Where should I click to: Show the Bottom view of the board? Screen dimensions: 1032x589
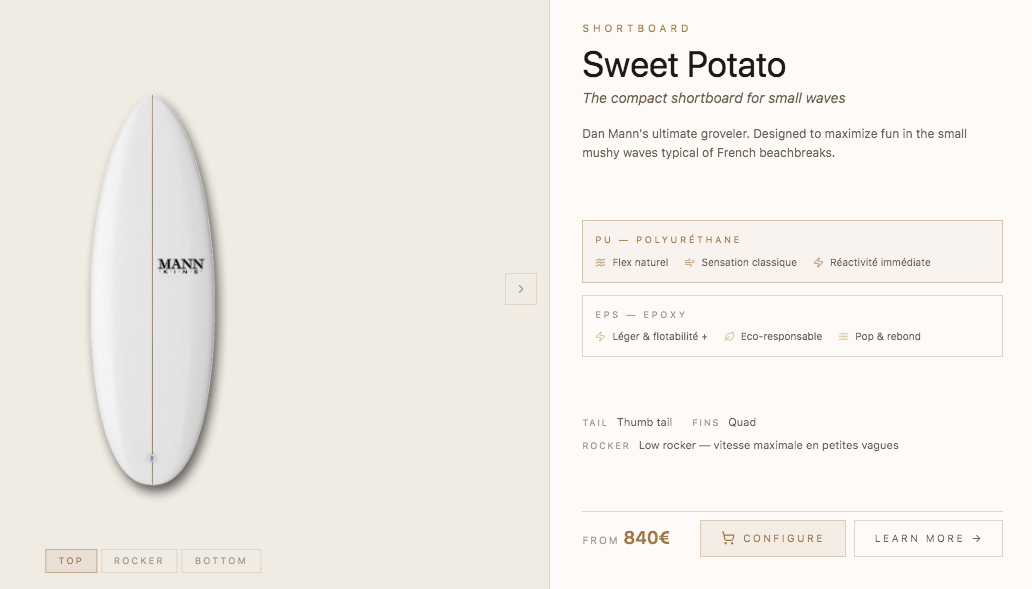pos(221,561)
